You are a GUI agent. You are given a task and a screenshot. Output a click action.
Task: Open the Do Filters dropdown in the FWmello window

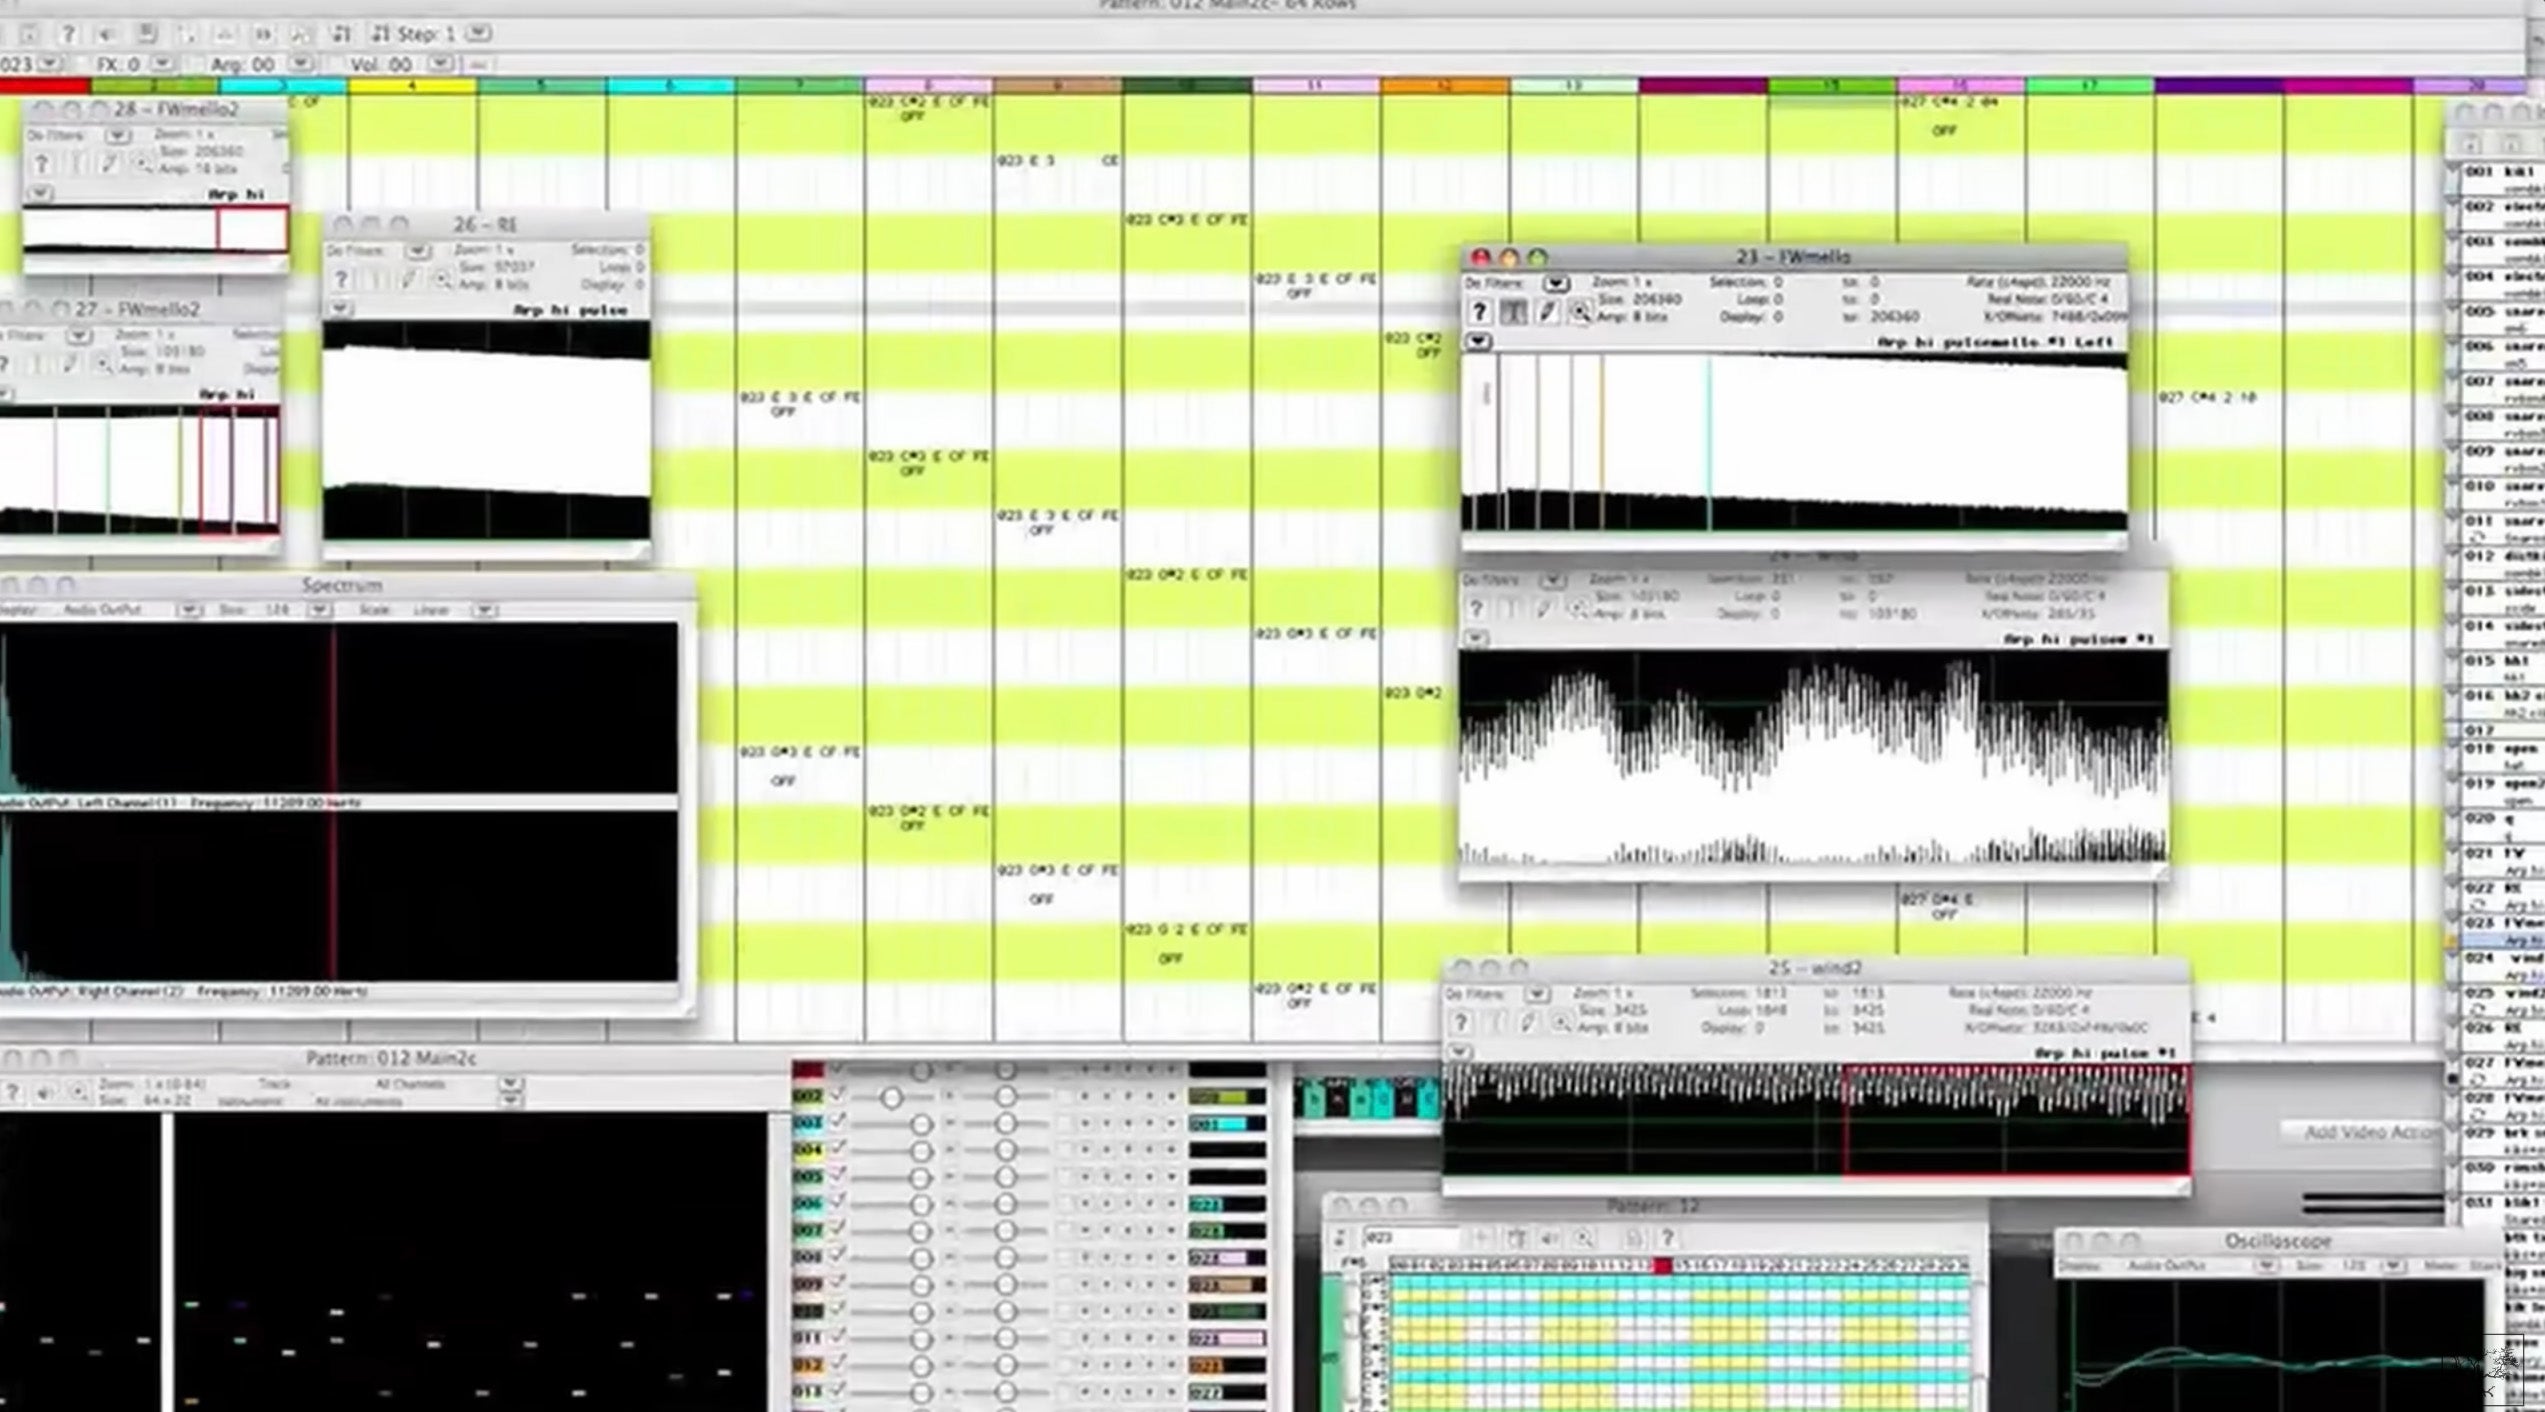(x=1557, y=282)
